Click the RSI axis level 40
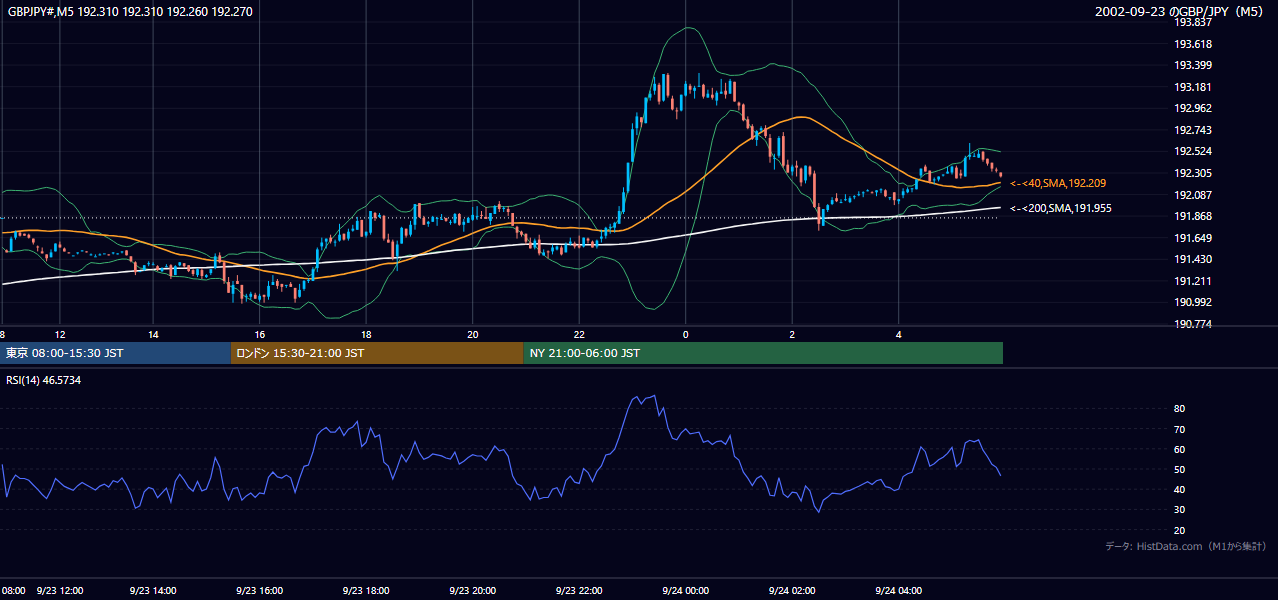1278x600 pixels. click(1179, 489)
